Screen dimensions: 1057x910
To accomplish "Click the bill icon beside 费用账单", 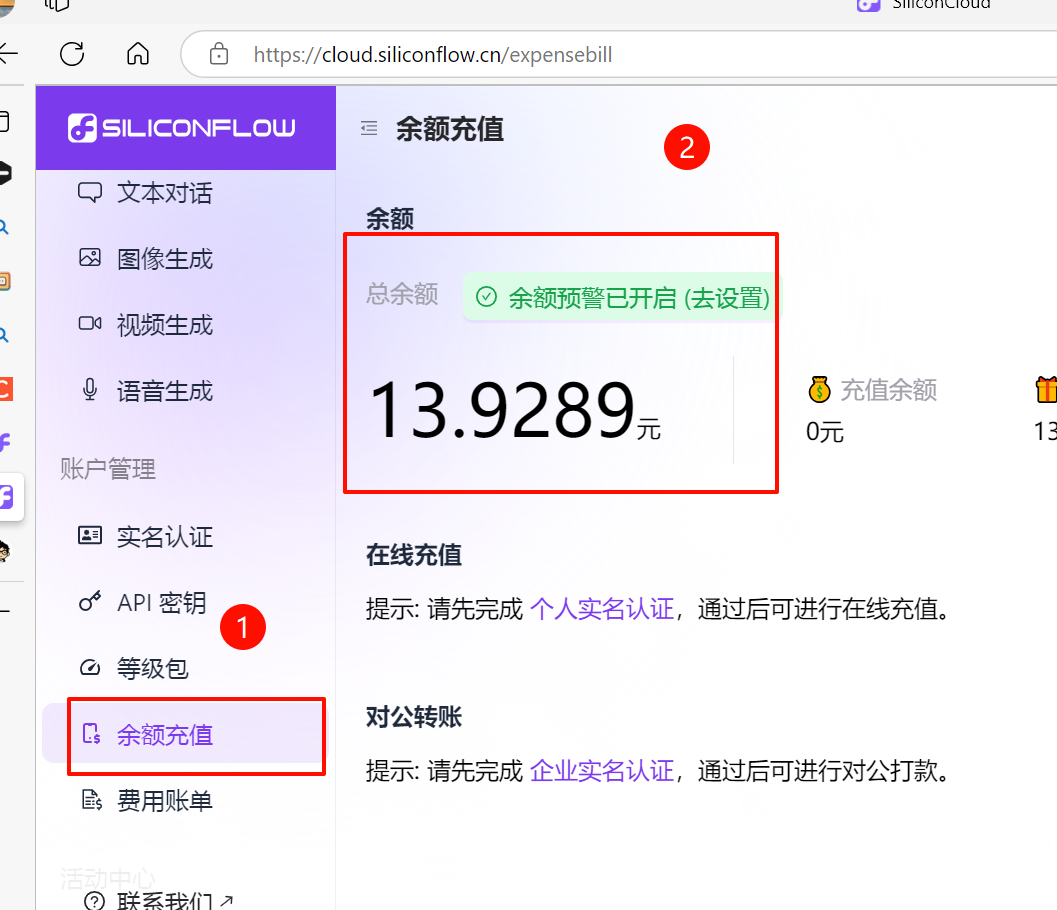I will (x=91, y=800).
